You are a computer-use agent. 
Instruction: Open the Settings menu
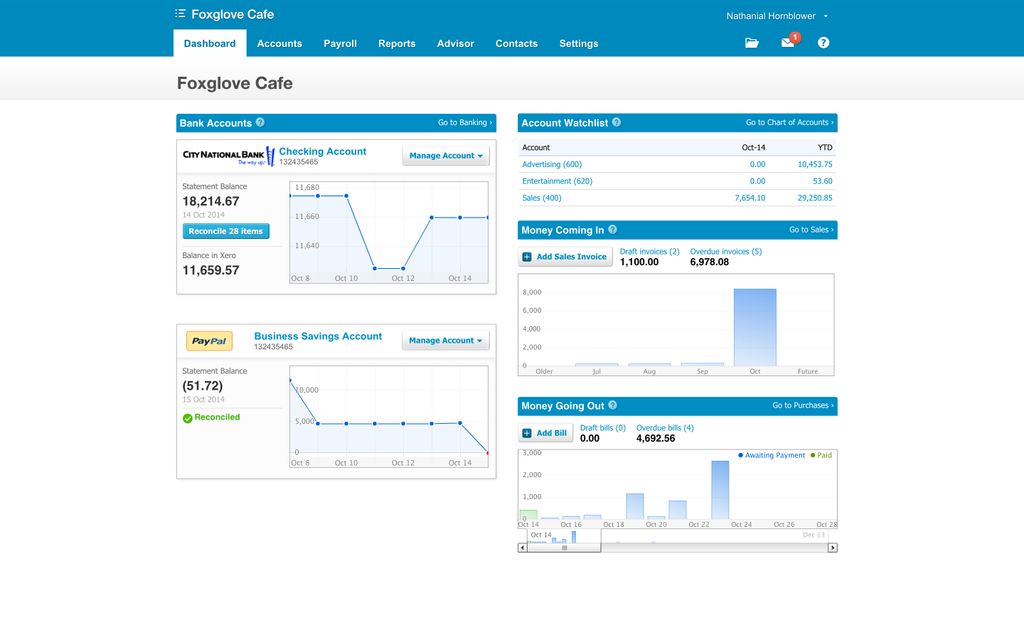click(579, 43)
